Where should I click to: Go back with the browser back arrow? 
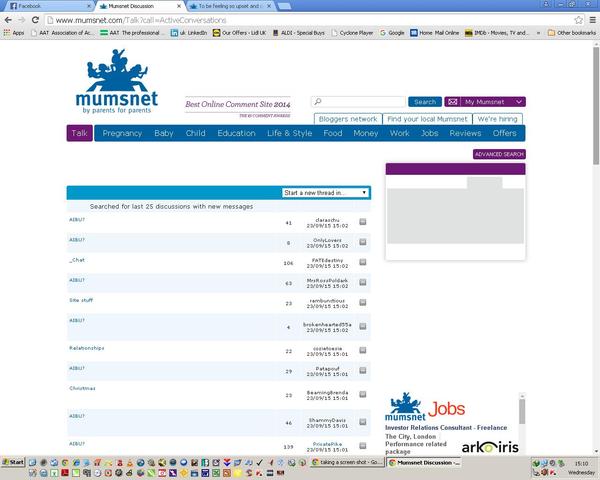point(8,20)
